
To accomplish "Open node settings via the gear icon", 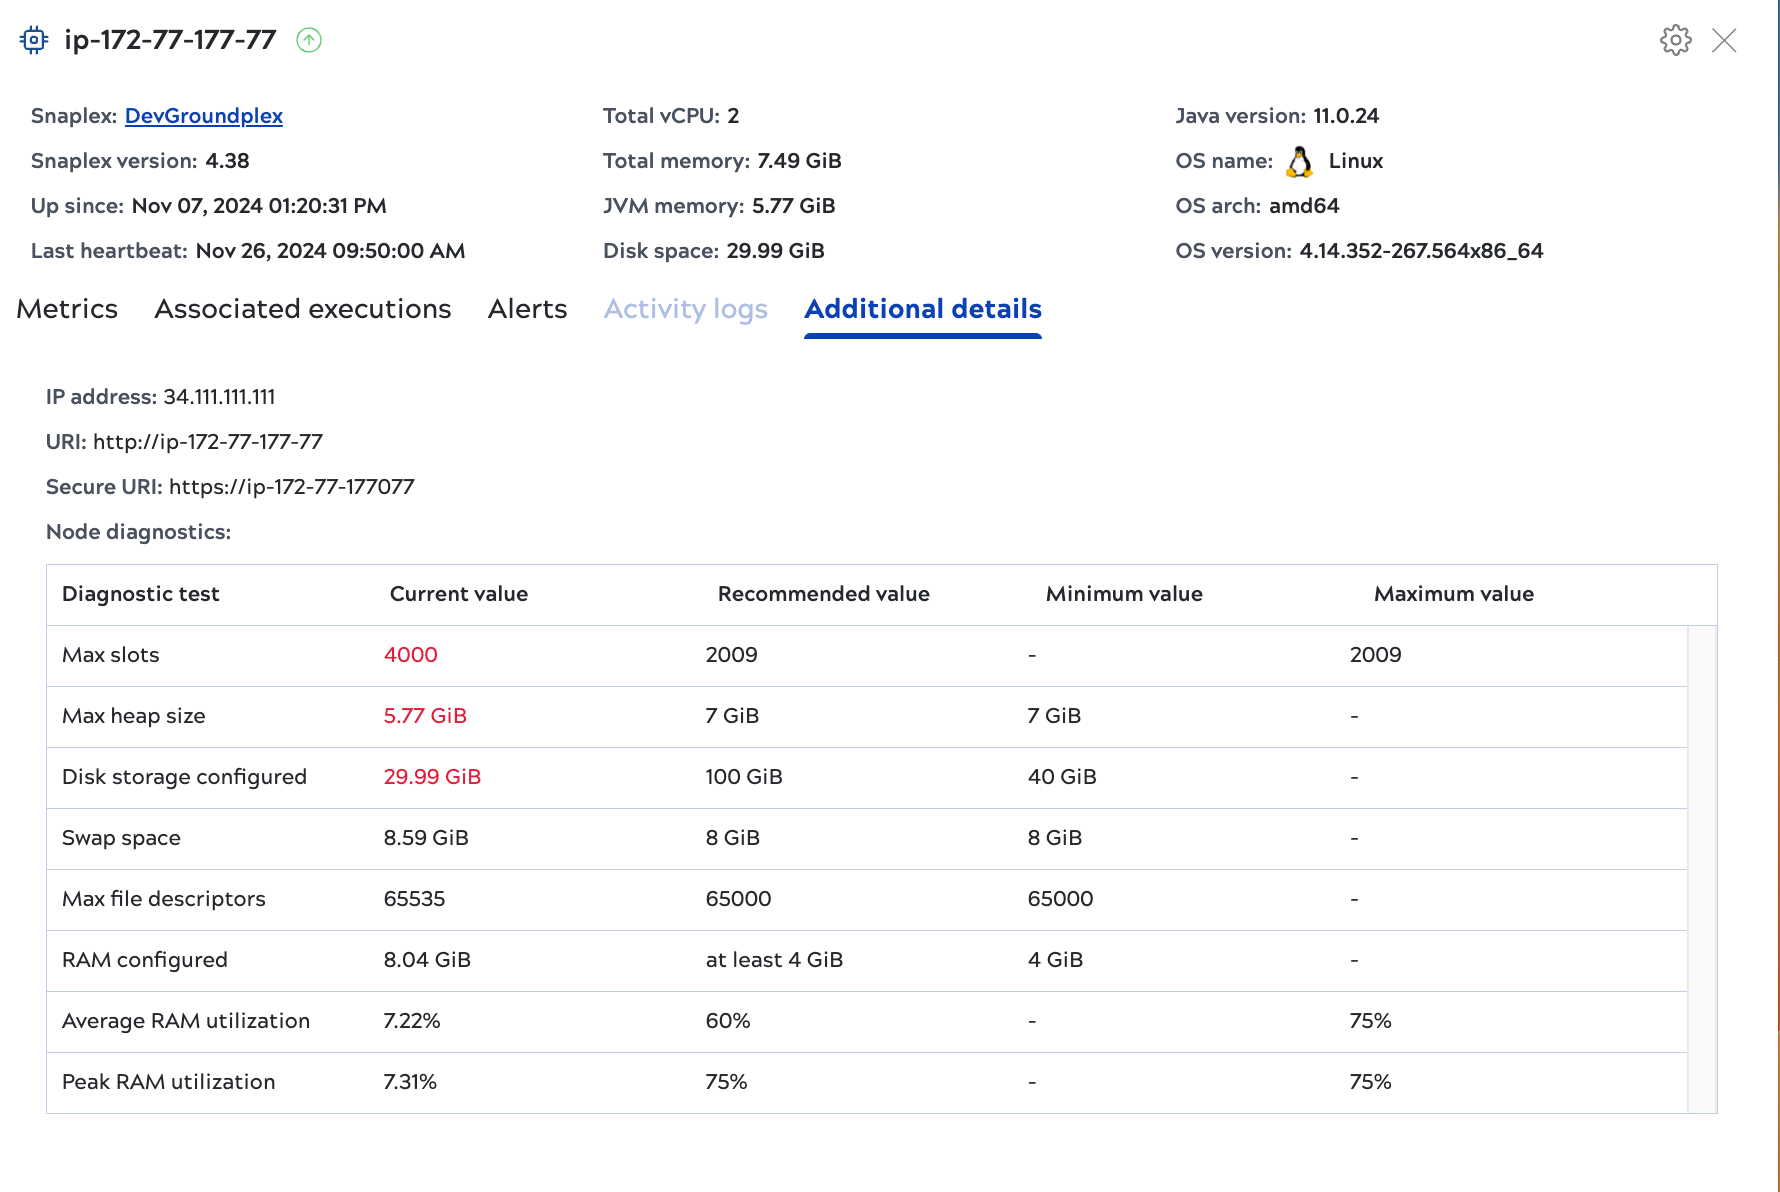I will pos(1674,40).
